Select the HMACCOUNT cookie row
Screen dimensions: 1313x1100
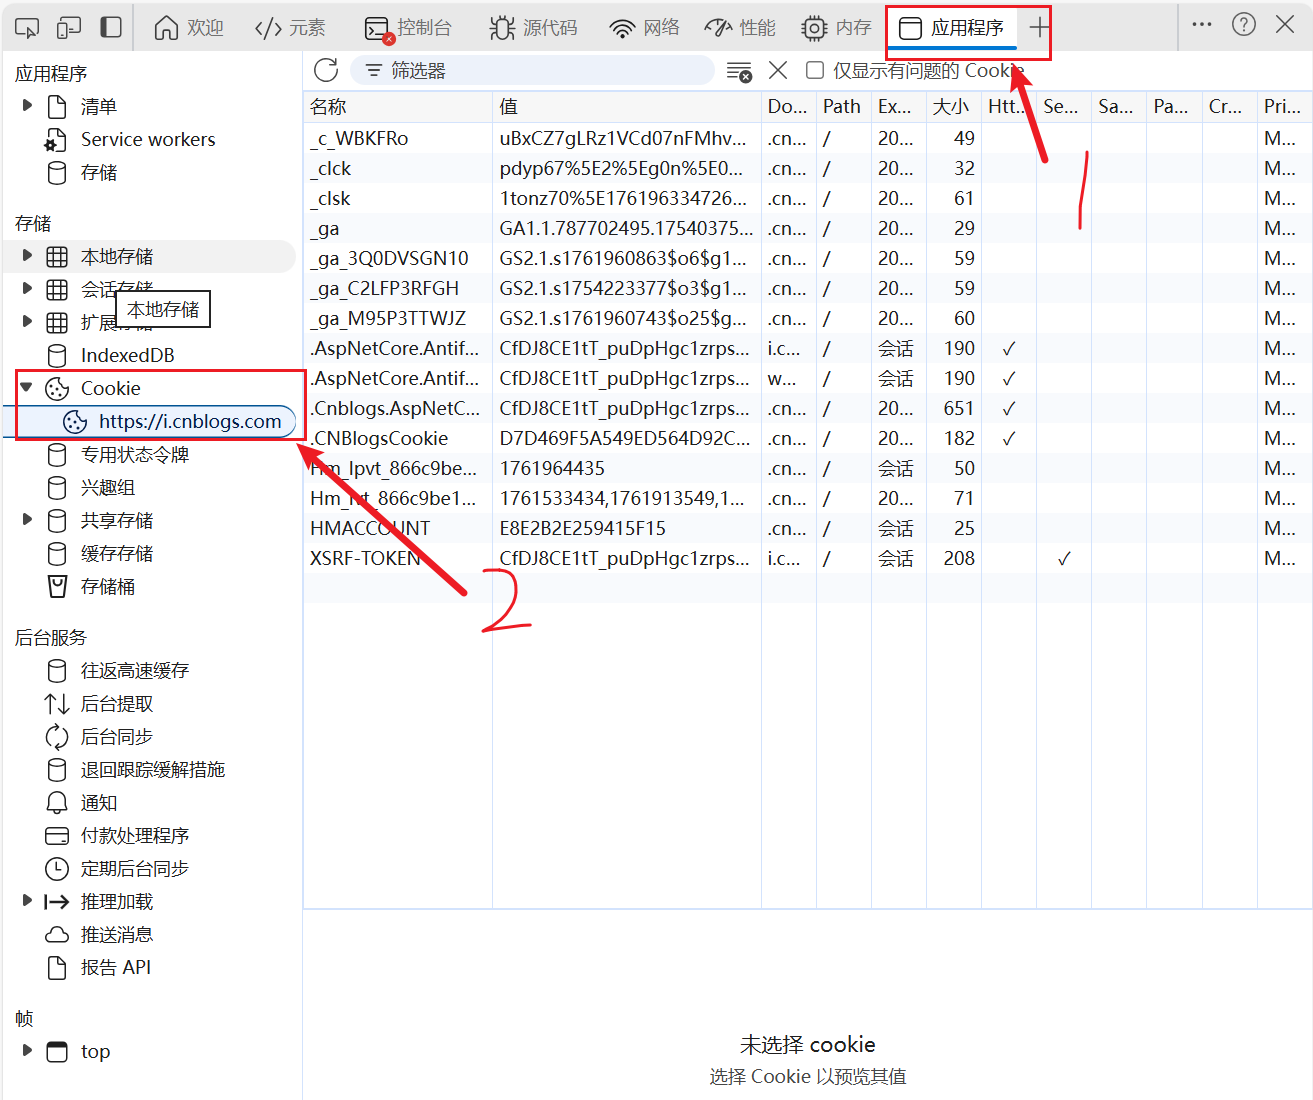[808, 528]
